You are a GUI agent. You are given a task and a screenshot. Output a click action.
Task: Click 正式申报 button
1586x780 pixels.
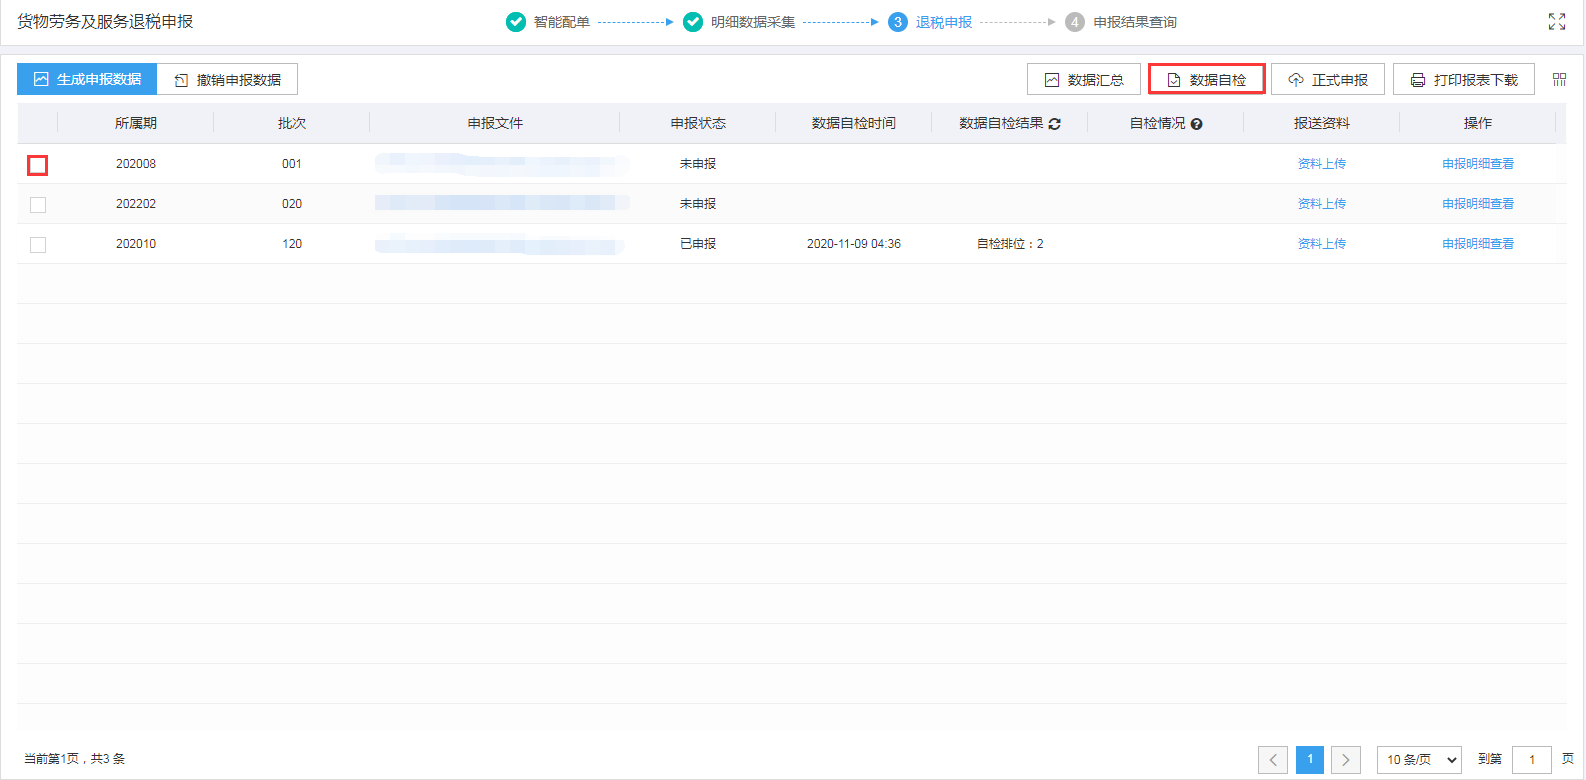(x=1328, y=79)
